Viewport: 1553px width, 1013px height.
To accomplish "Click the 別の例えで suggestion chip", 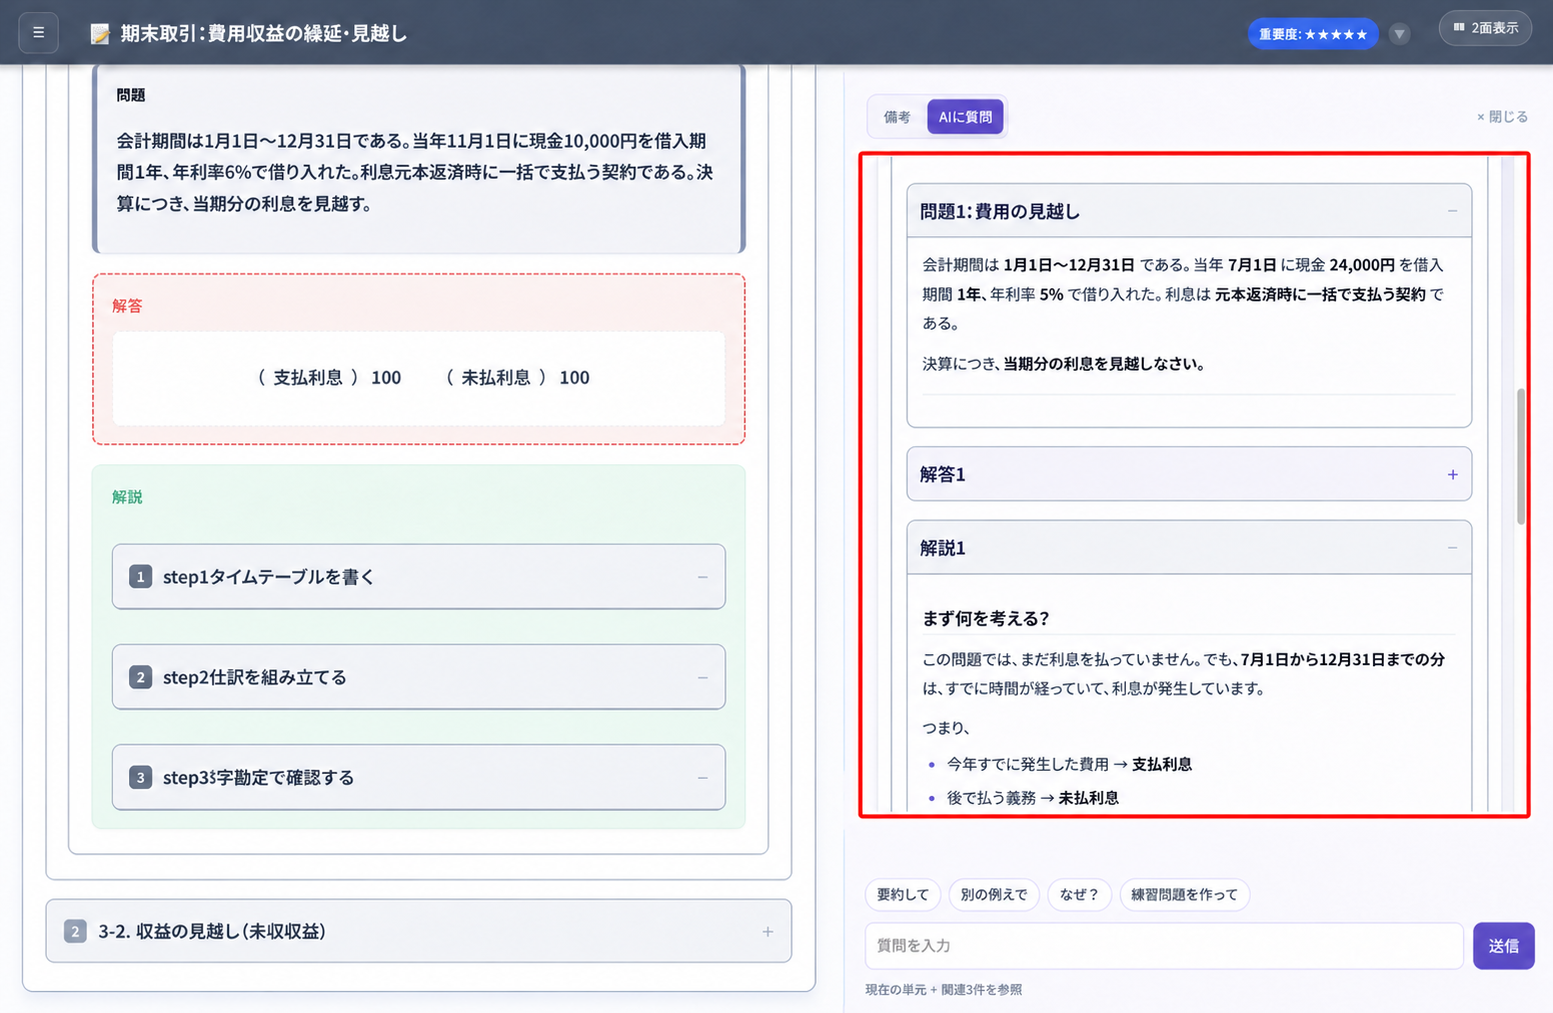I will pos(993,894).
